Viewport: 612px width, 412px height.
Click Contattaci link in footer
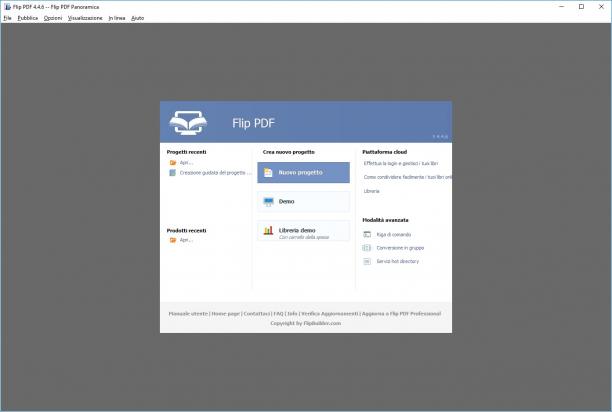(x=256, y=314)
